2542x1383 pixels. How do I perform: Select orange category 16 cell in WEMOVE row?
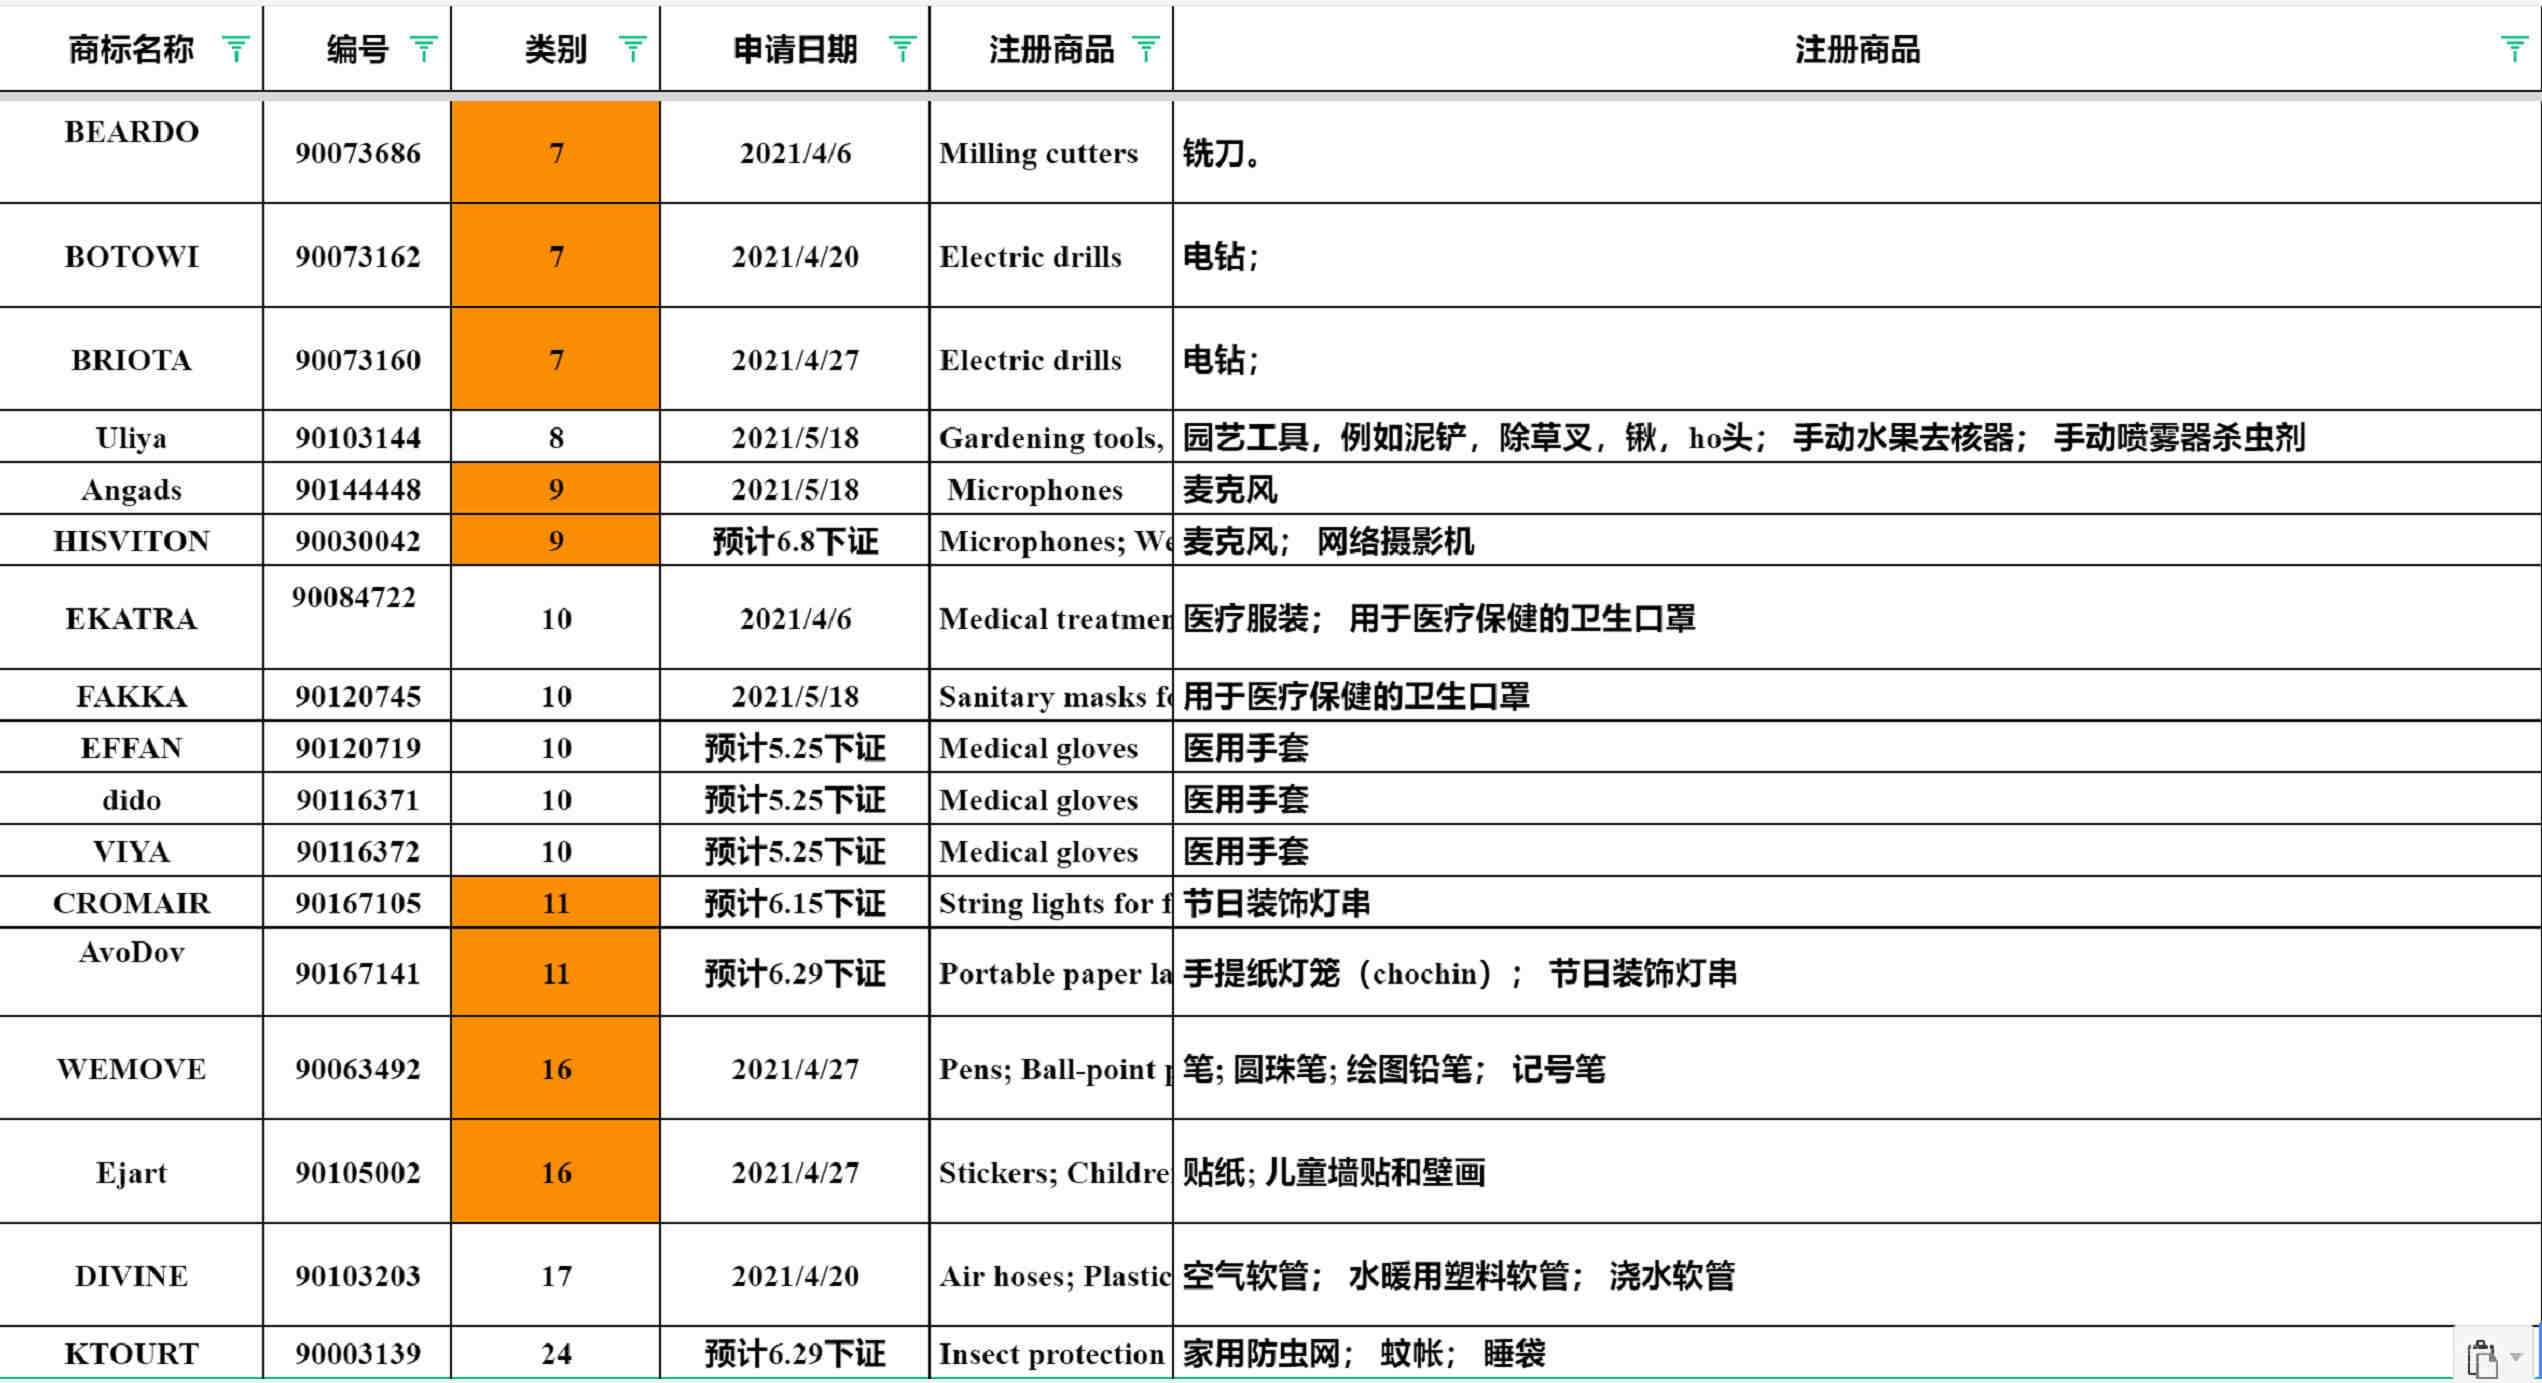tap(556, 1069)
